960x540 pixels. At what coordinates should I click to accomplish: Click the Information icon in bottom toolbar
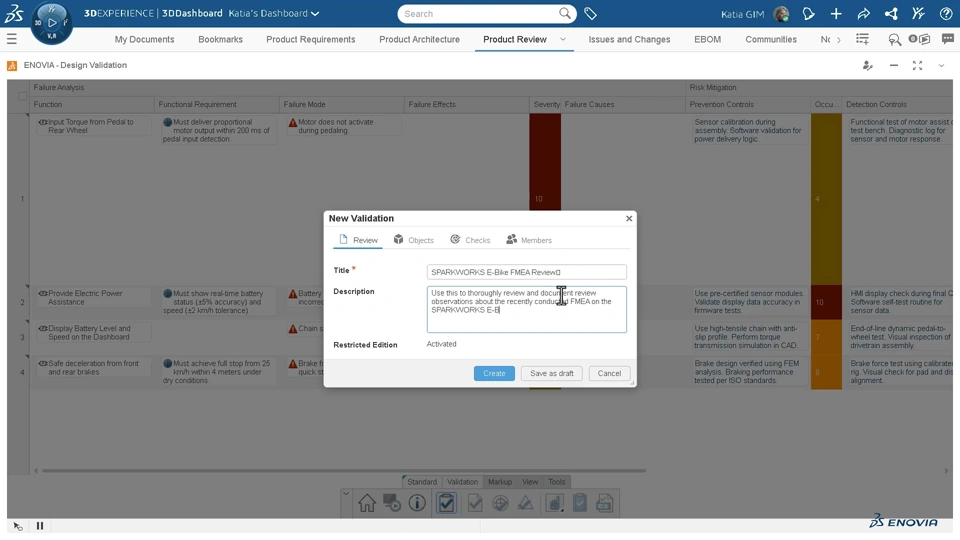click(x=417, y=503)
